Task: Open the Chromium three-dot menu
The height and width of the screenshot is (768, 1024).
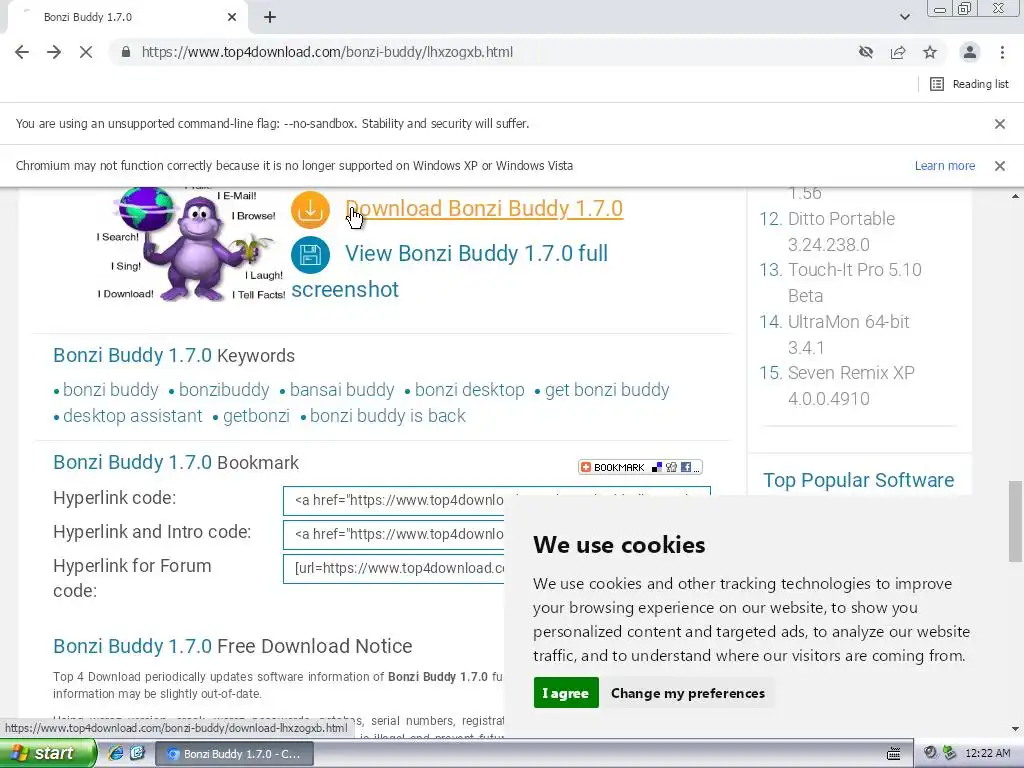Action: pos(1002,52)
